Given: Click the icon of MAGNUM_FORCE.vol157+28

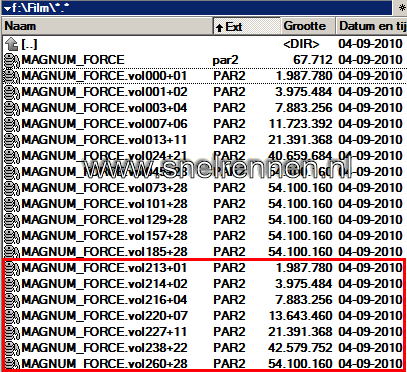Looking at the screenshot, I should tap(12, 236).
